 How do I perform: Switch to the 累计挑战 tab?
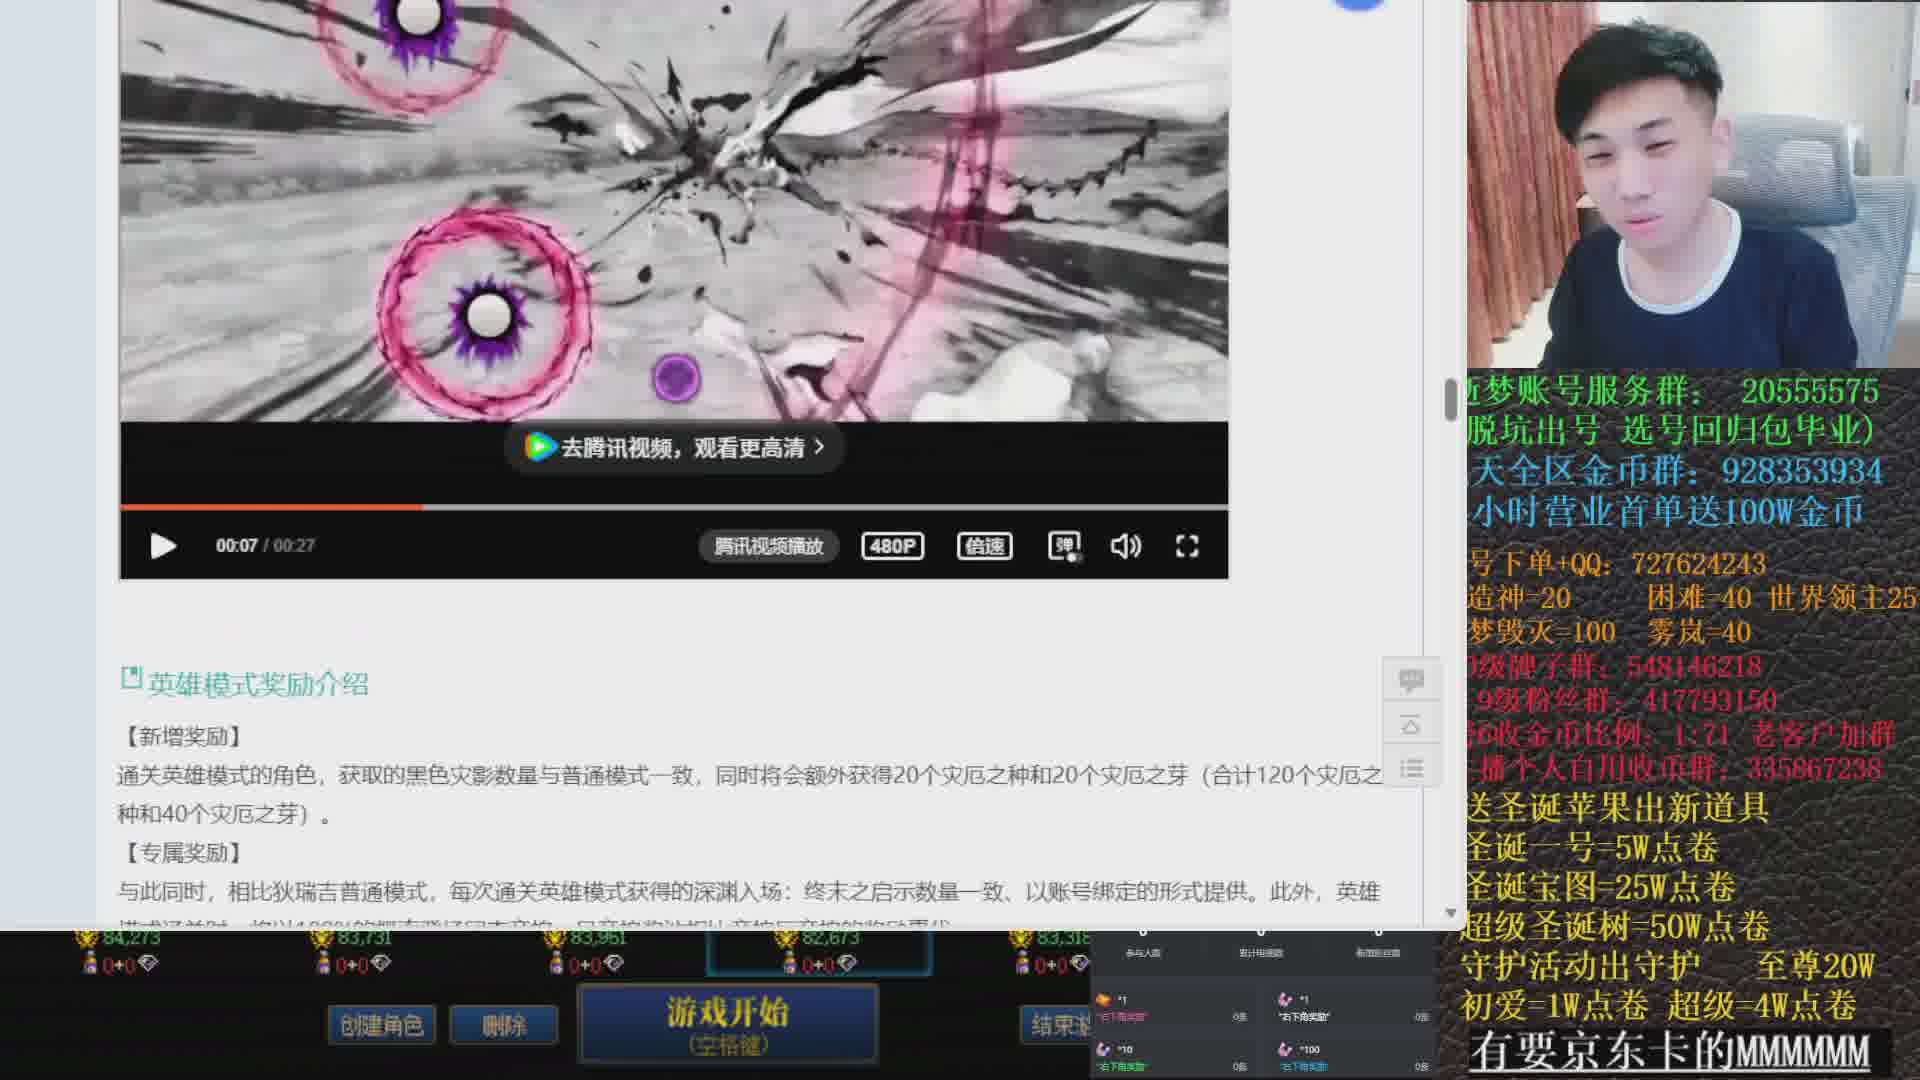tap(1263, 952)
